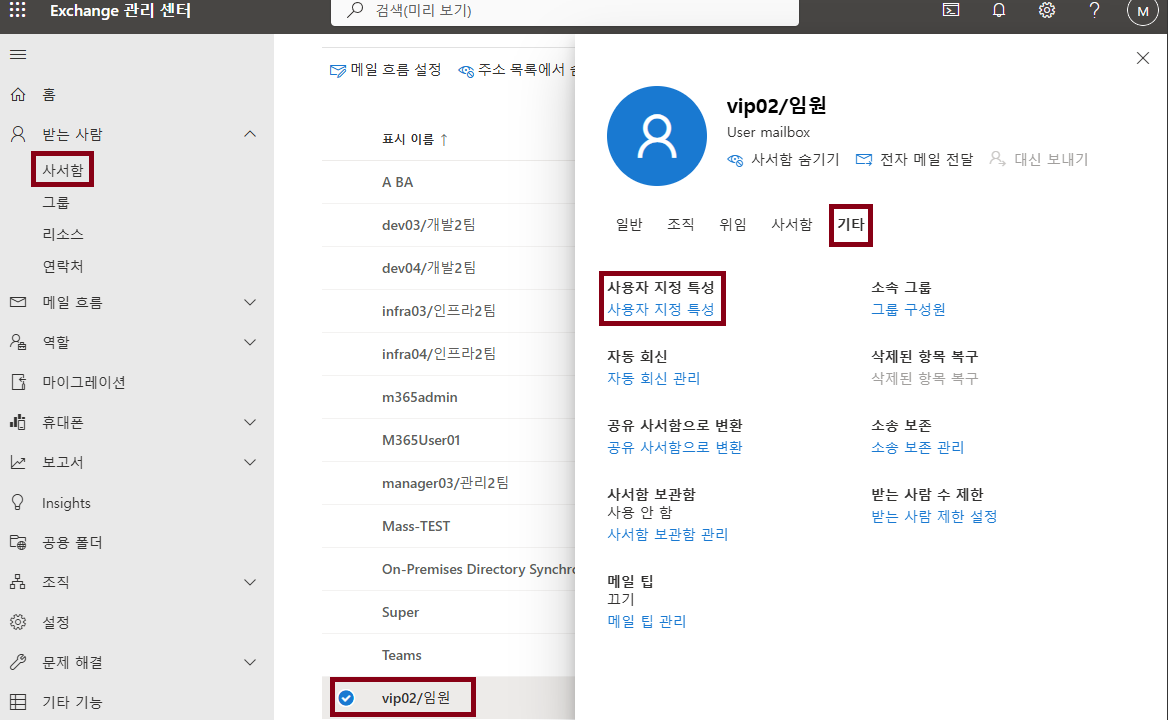Open the app launcher waffle icon
The width and height of the screenshot is (1168, 720).
[18, 10]
